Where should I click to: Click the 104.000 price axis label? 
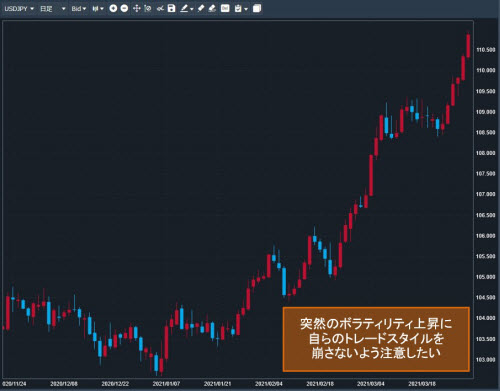tap(486, 318)
